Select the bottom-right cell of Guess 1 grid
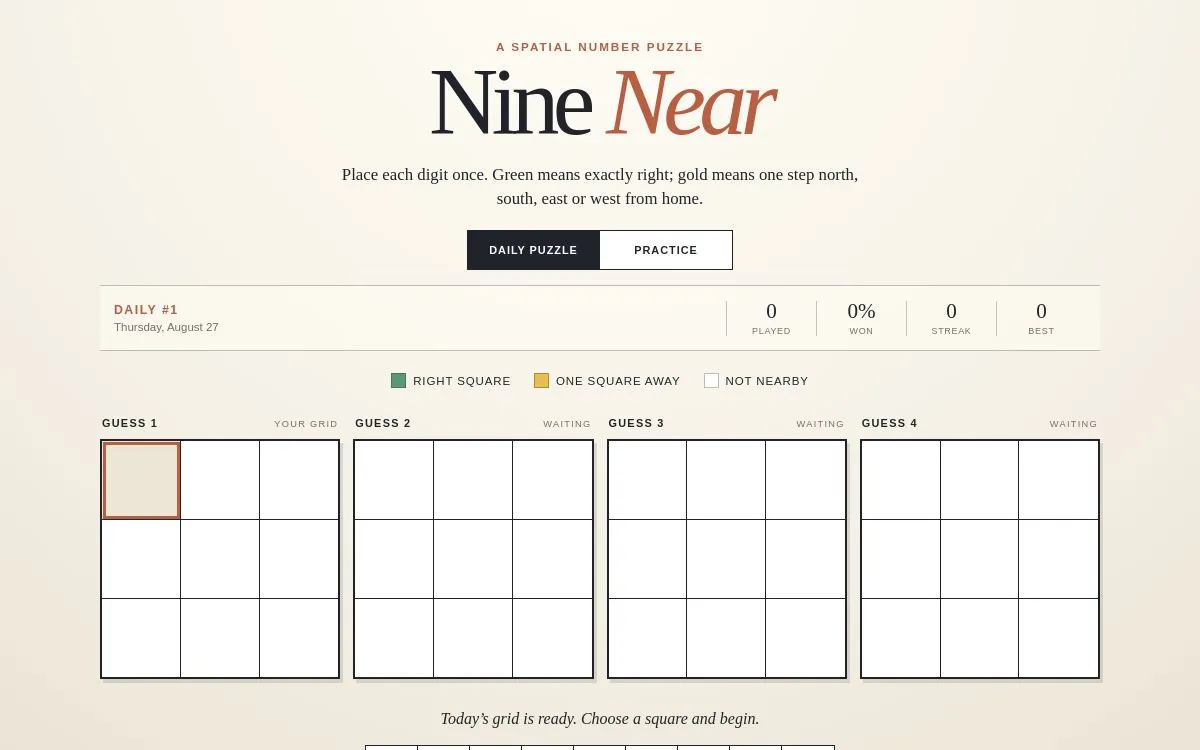The image size is (1200, 750). [x=299, y=638]
